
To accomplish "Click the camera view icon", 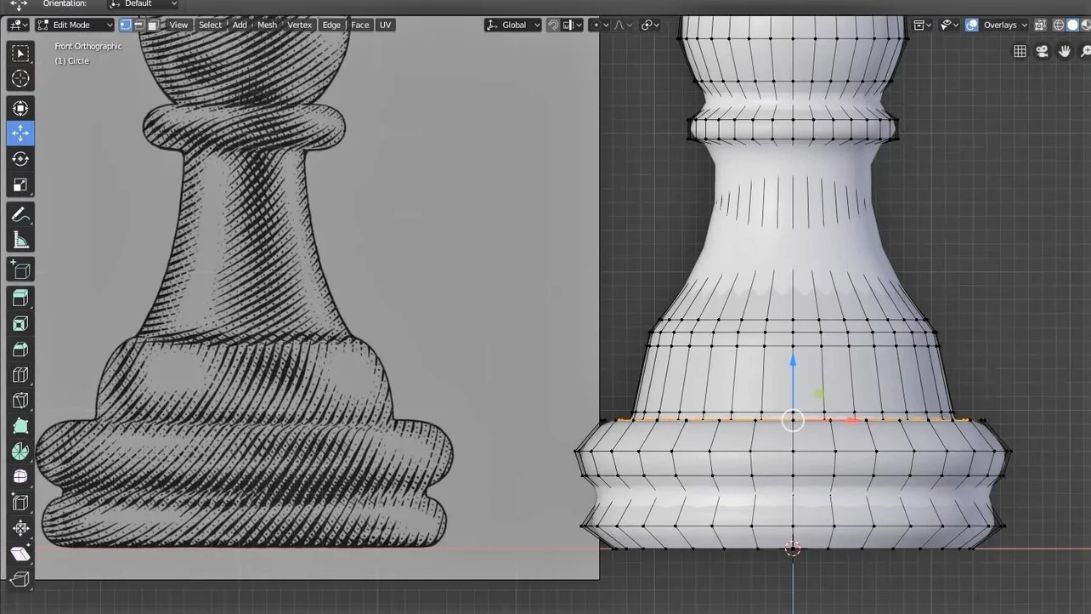I will click(x=1042, y=51).
